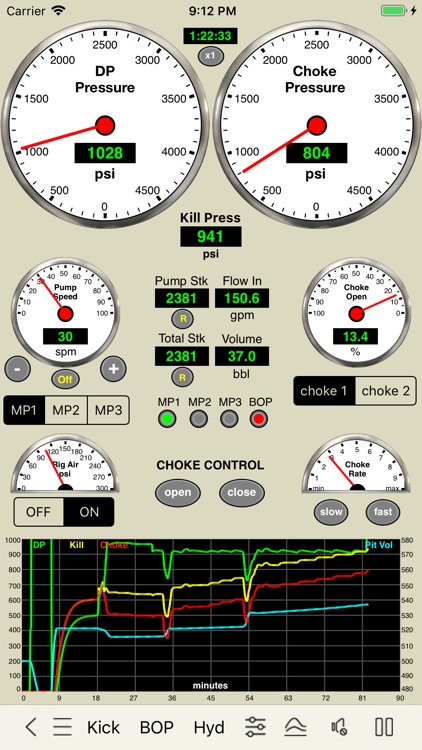Viewport: 422px width, 750px height.
Task: Tap the 13.4 percent choke readout
Action: [355, 336]
